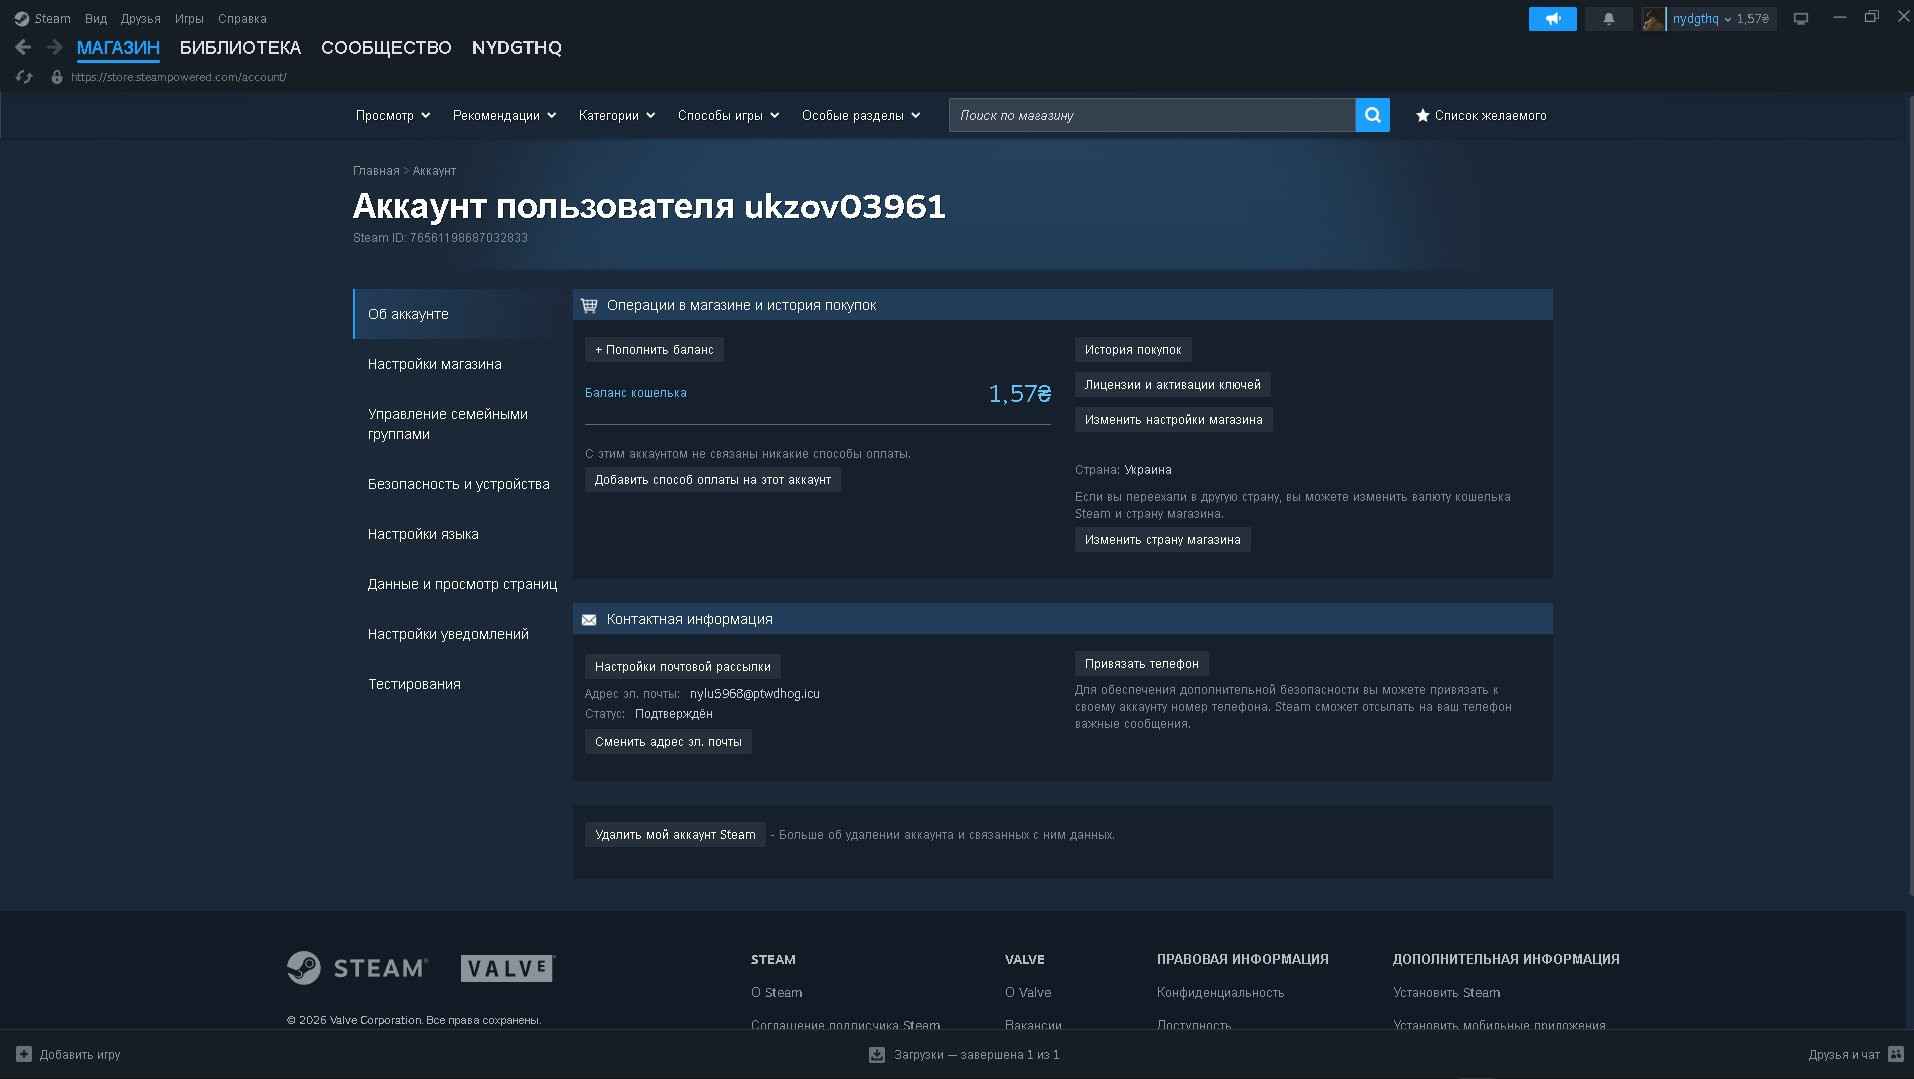Click Сменить адрес эл. почты button
Screen dimensions: 1914x1079
tap(668, 742)
